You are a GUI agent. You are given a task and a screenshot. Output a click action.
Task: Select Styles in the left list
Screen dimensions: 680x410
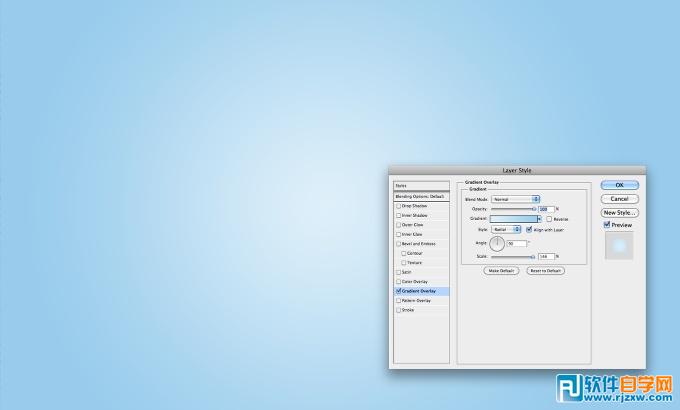click(421, 186)
